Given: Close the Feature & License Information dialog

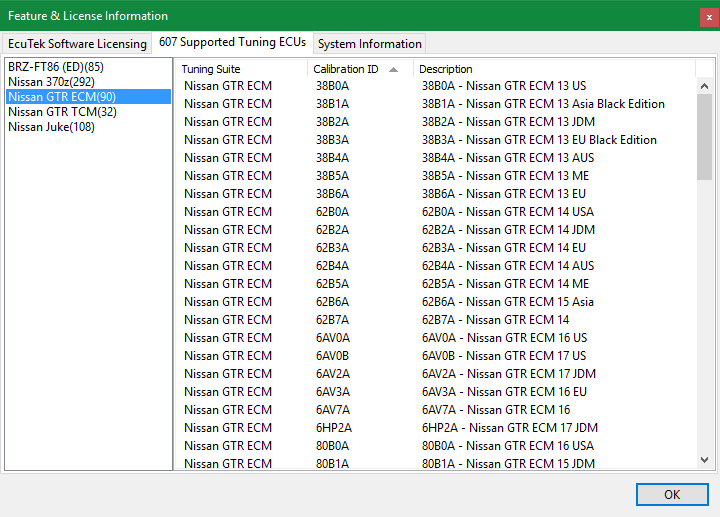Looking at the screenshot, I should 708,16.
